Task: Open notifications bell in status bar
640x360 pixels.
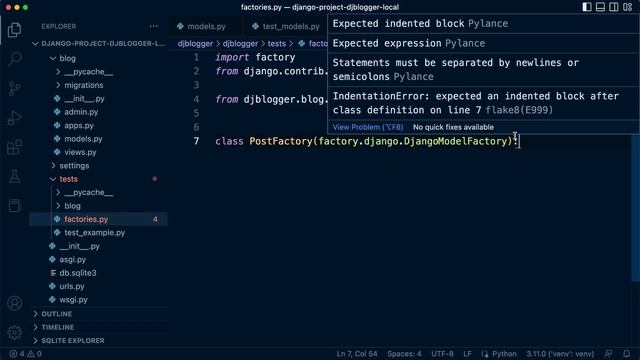Action: [627, 354]
